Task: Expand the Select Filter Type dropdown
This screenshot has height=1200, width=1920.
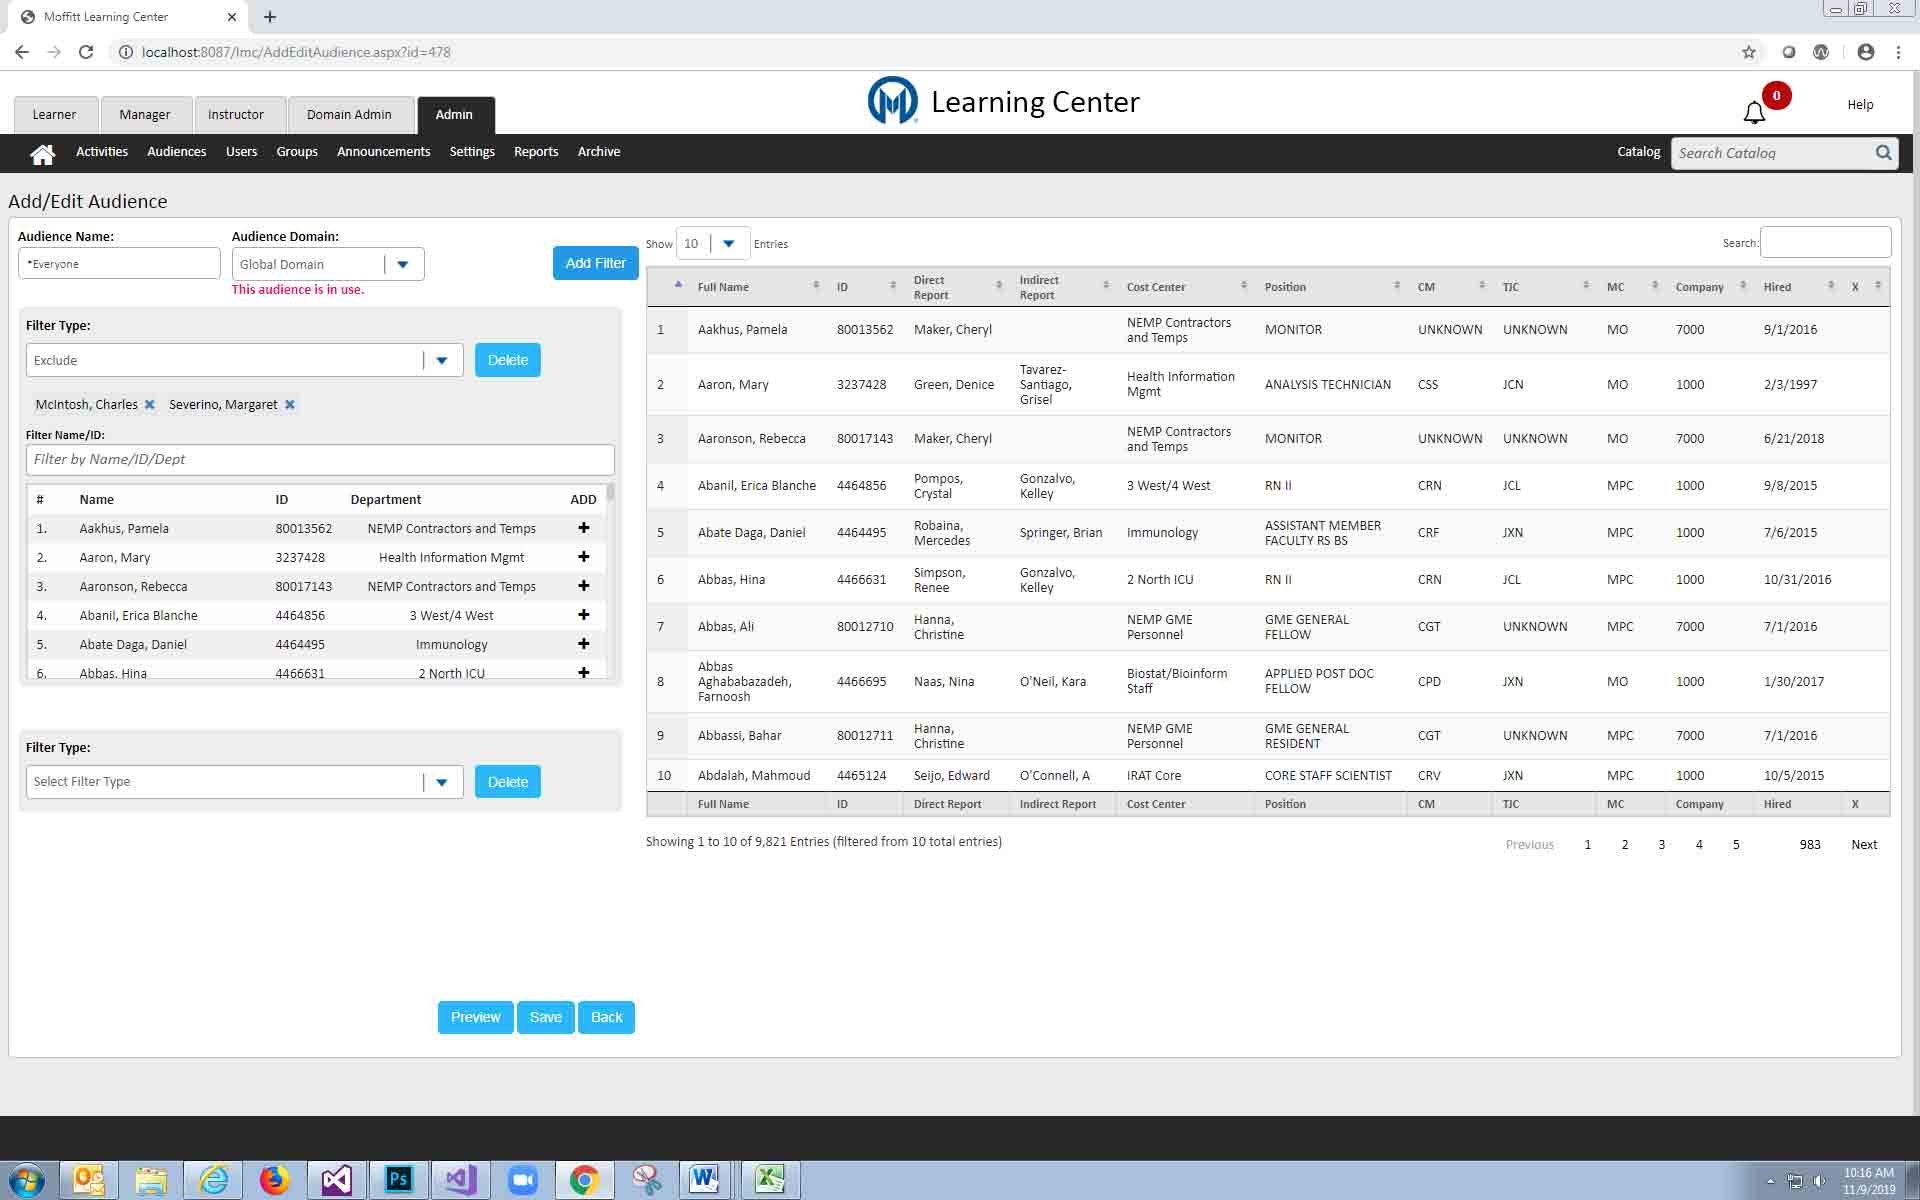Action: [x=441, y=783]
